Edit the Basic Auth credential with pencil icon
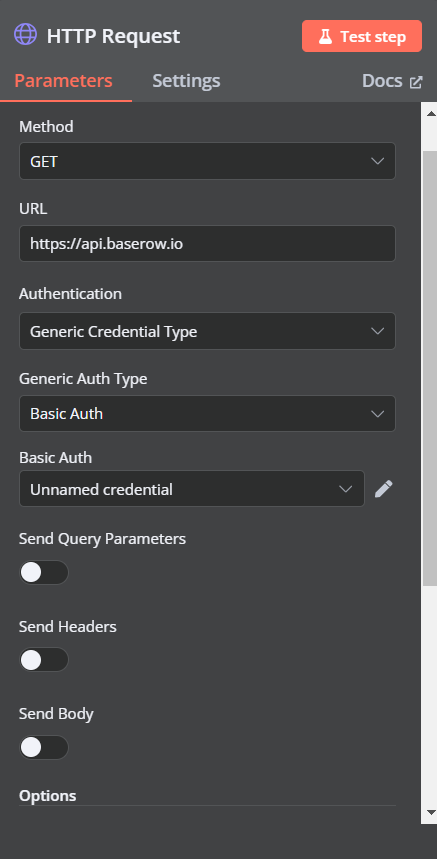 point(383,489)
